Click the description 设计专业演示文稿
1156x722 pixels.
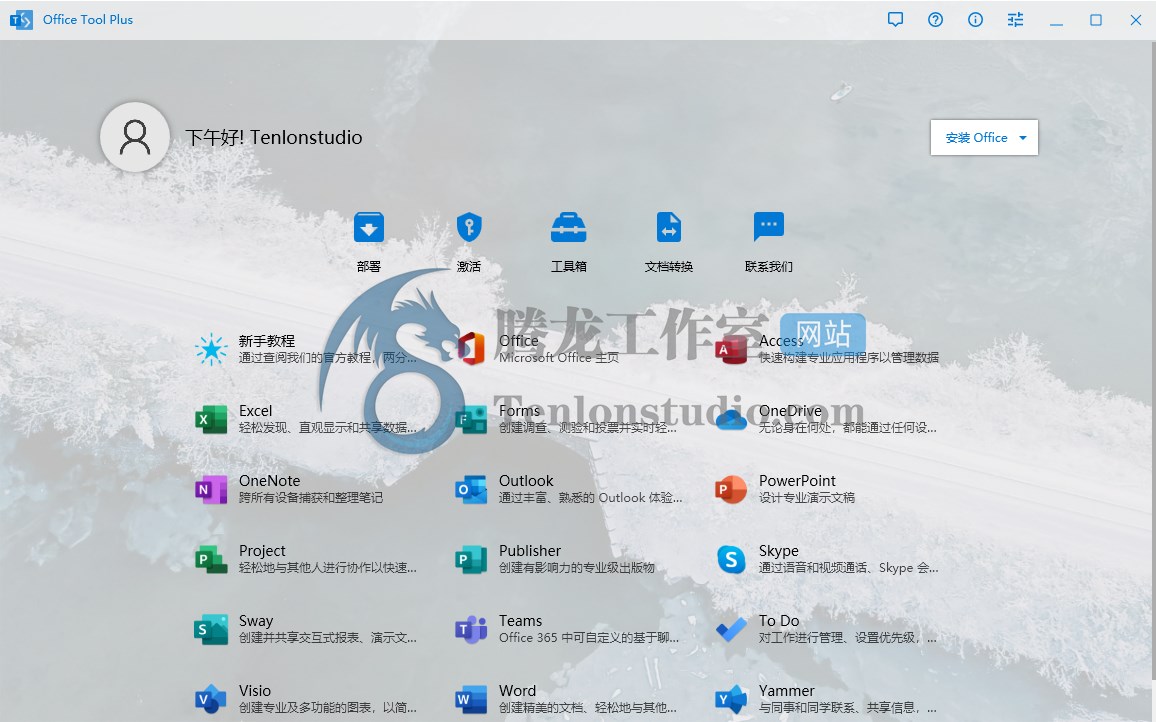[x=807, y=498]
